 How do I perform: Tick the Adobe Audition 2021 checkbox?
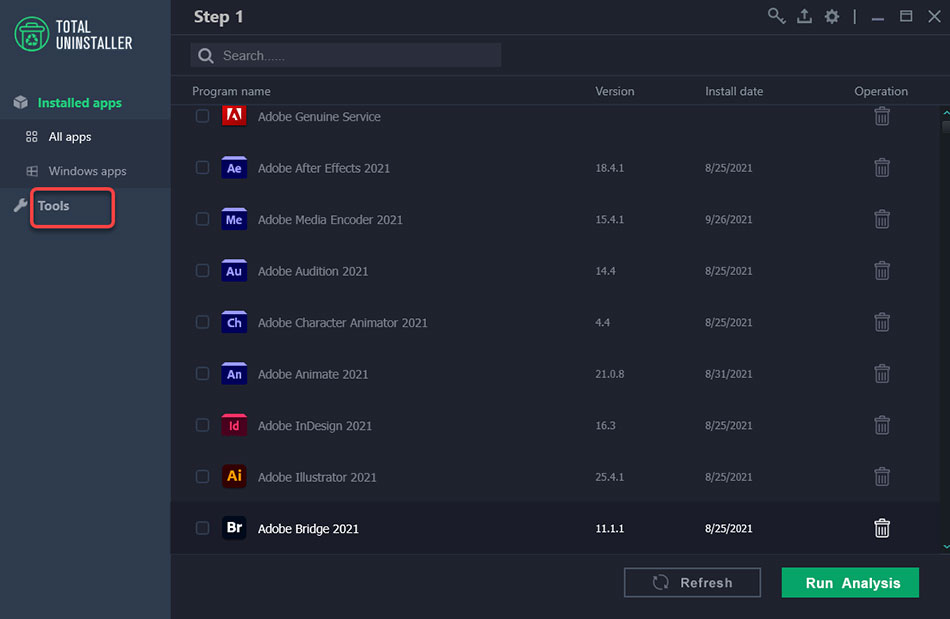click(202, 270)
